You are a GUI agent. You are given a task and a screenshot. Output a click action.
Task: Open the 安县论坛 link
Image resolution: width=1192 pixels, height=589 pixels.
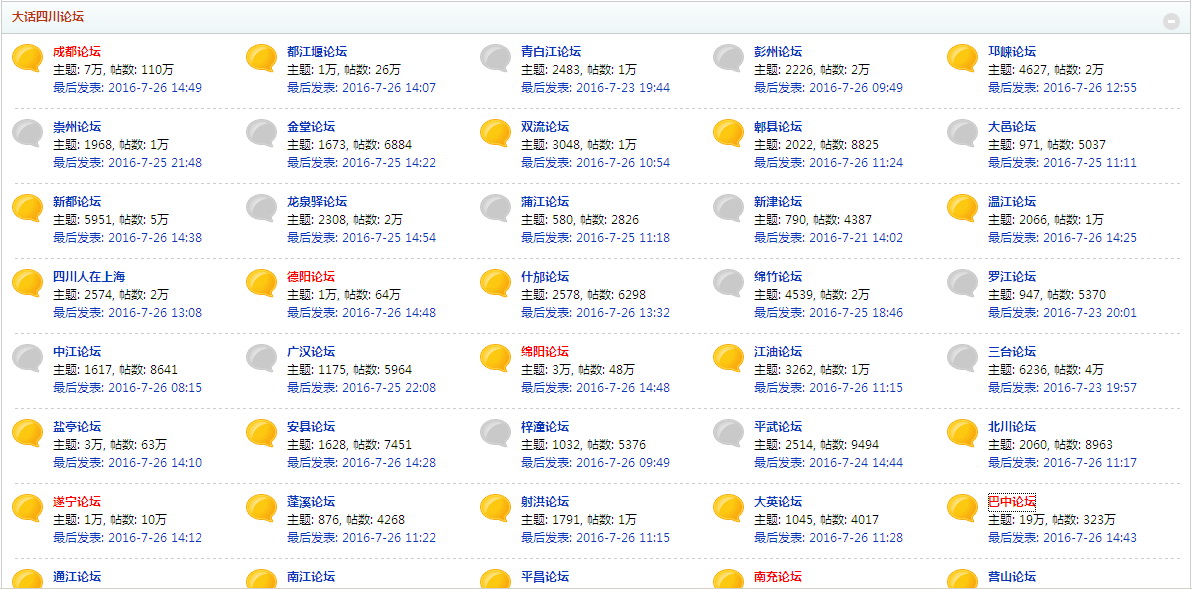(x=311, y=426)
